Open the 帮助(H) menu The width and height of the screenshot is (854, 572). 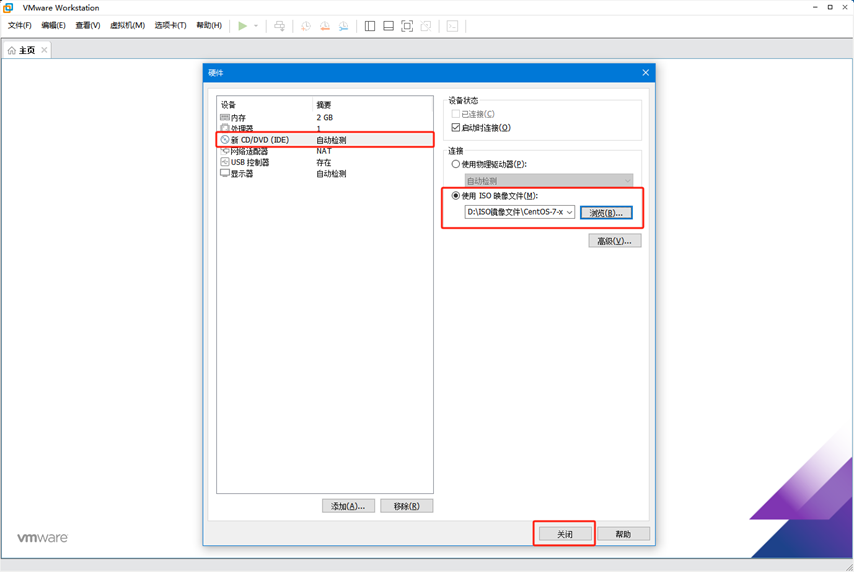[209, 25]
